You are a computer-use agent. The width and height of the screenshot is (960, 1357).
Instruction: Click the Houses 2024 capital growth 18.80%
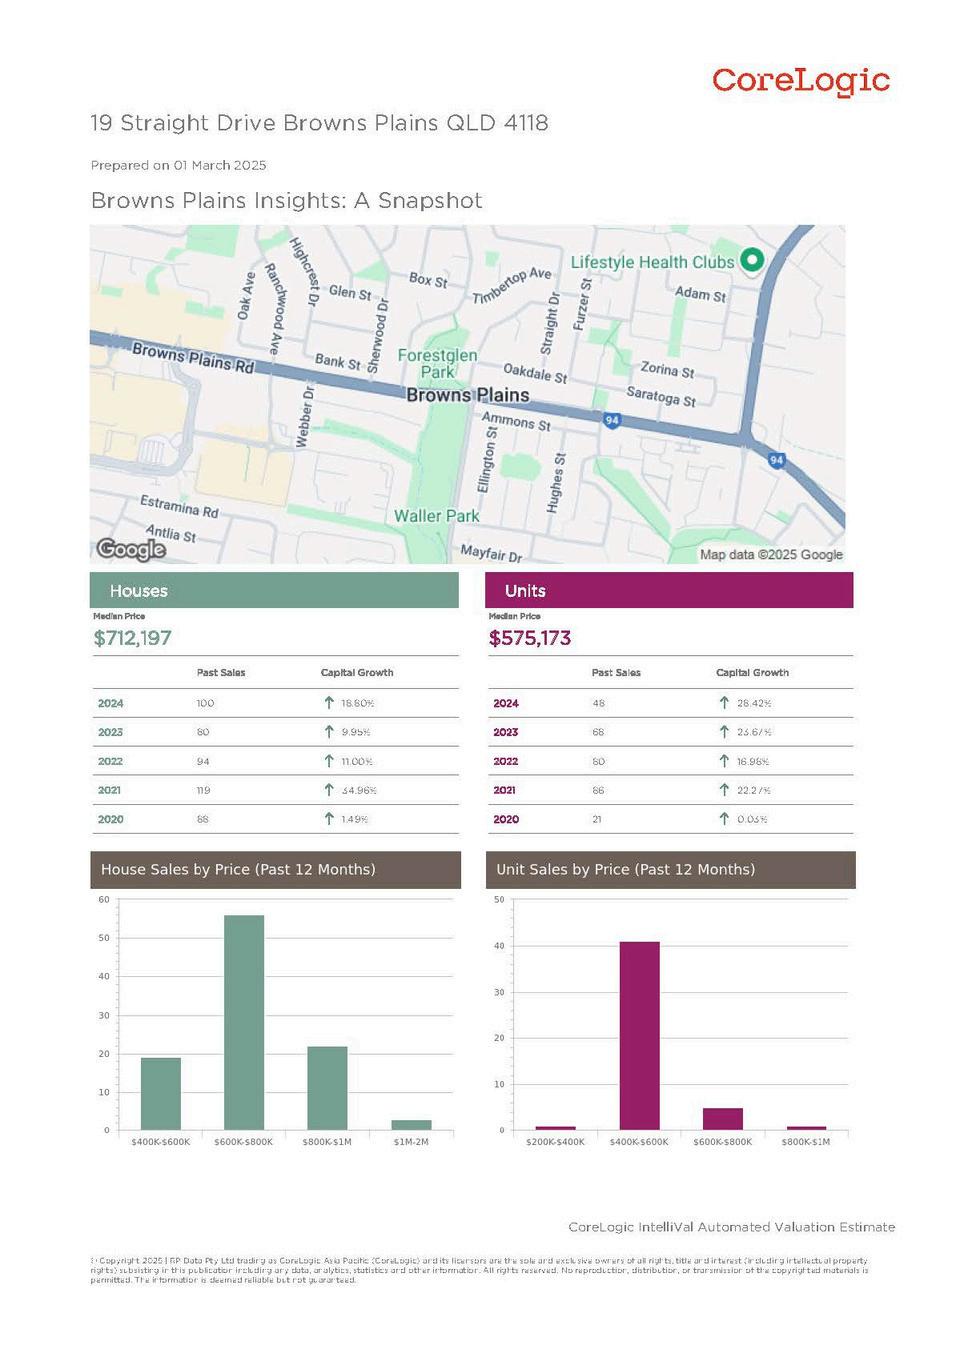(358, 703)
